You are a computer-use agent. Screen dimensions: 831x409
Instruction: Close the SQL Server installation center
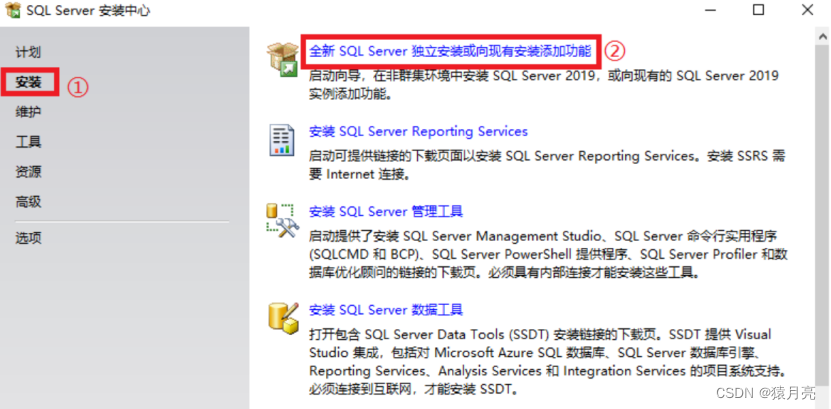807,10
